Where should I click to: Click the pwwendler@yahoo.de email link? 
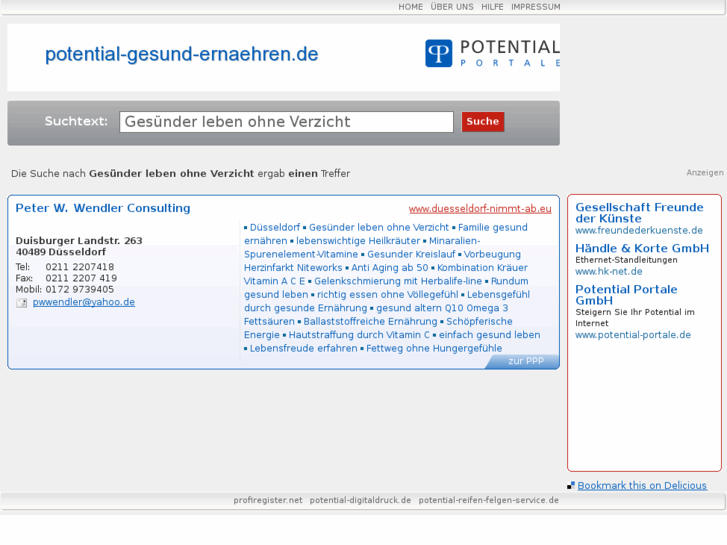(83, 302)
